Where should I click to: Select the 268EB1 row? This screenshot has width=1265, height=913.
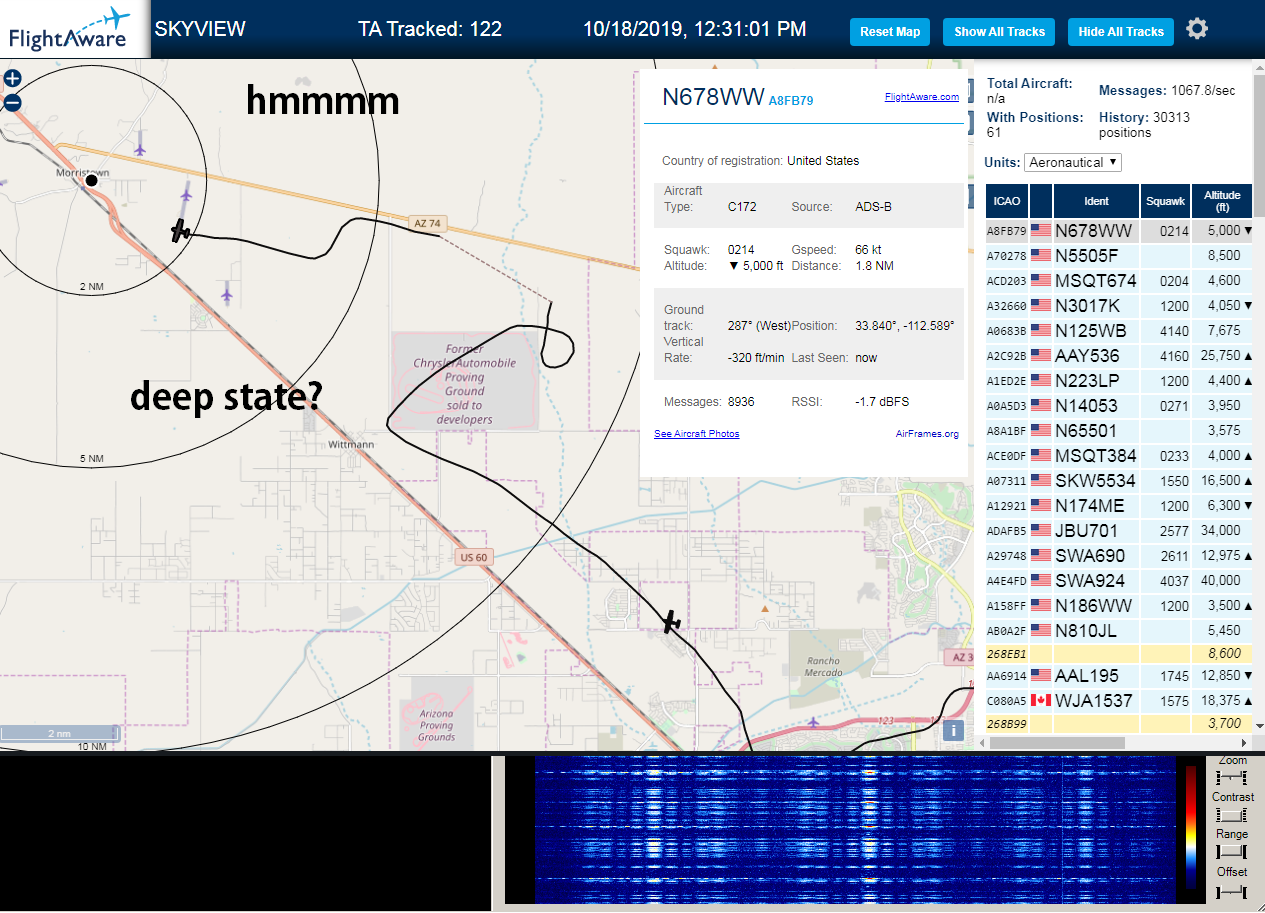[1119, 653]
